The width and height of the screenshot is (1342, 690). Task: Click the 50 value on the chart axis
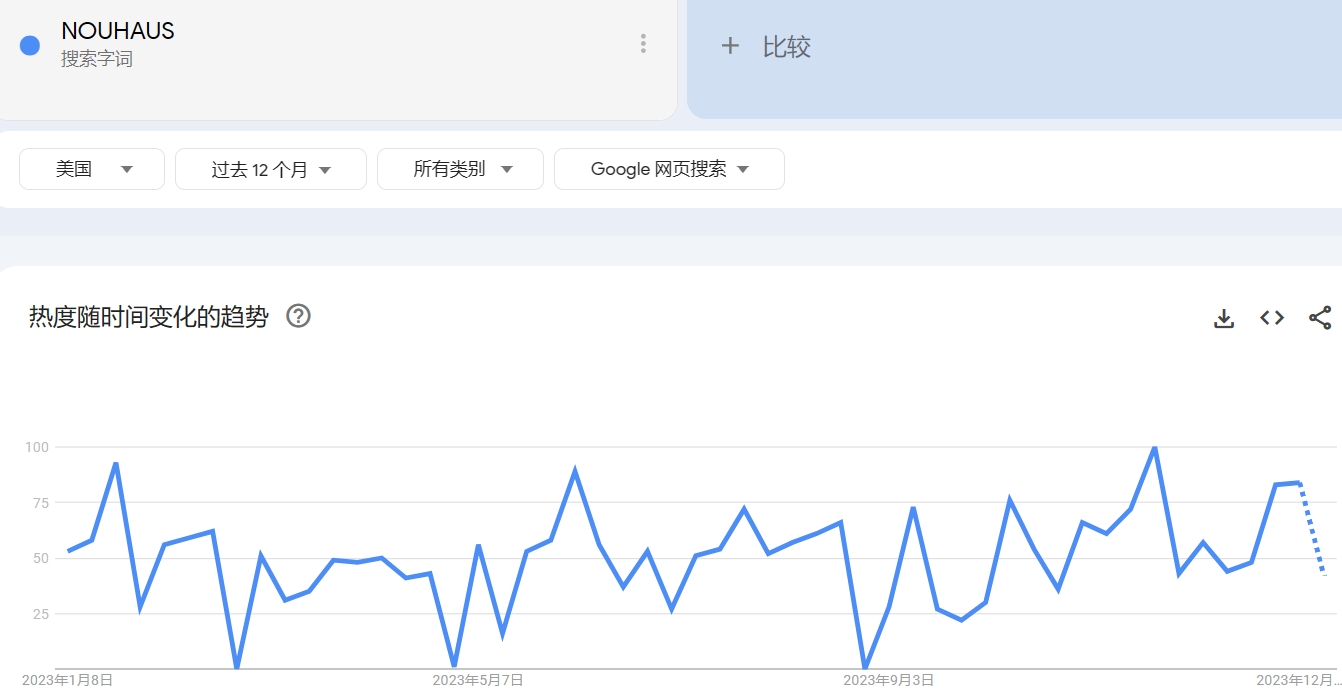(x=40, y=558)
